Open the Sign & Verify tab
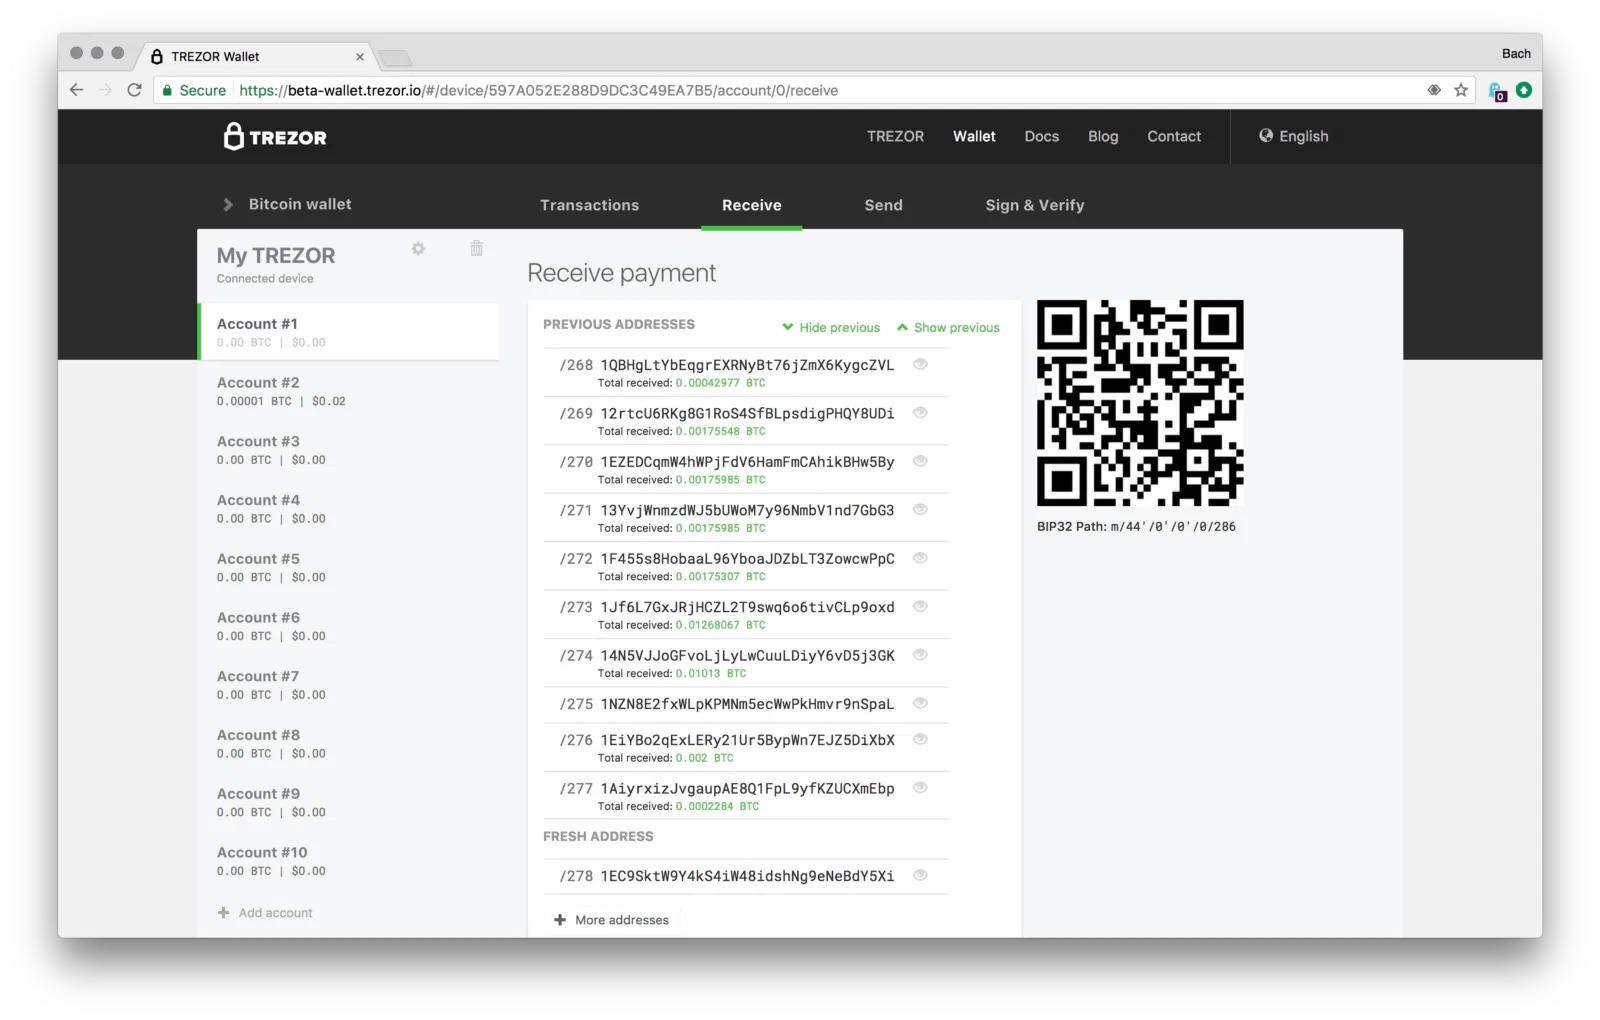 coord(1034,205)
